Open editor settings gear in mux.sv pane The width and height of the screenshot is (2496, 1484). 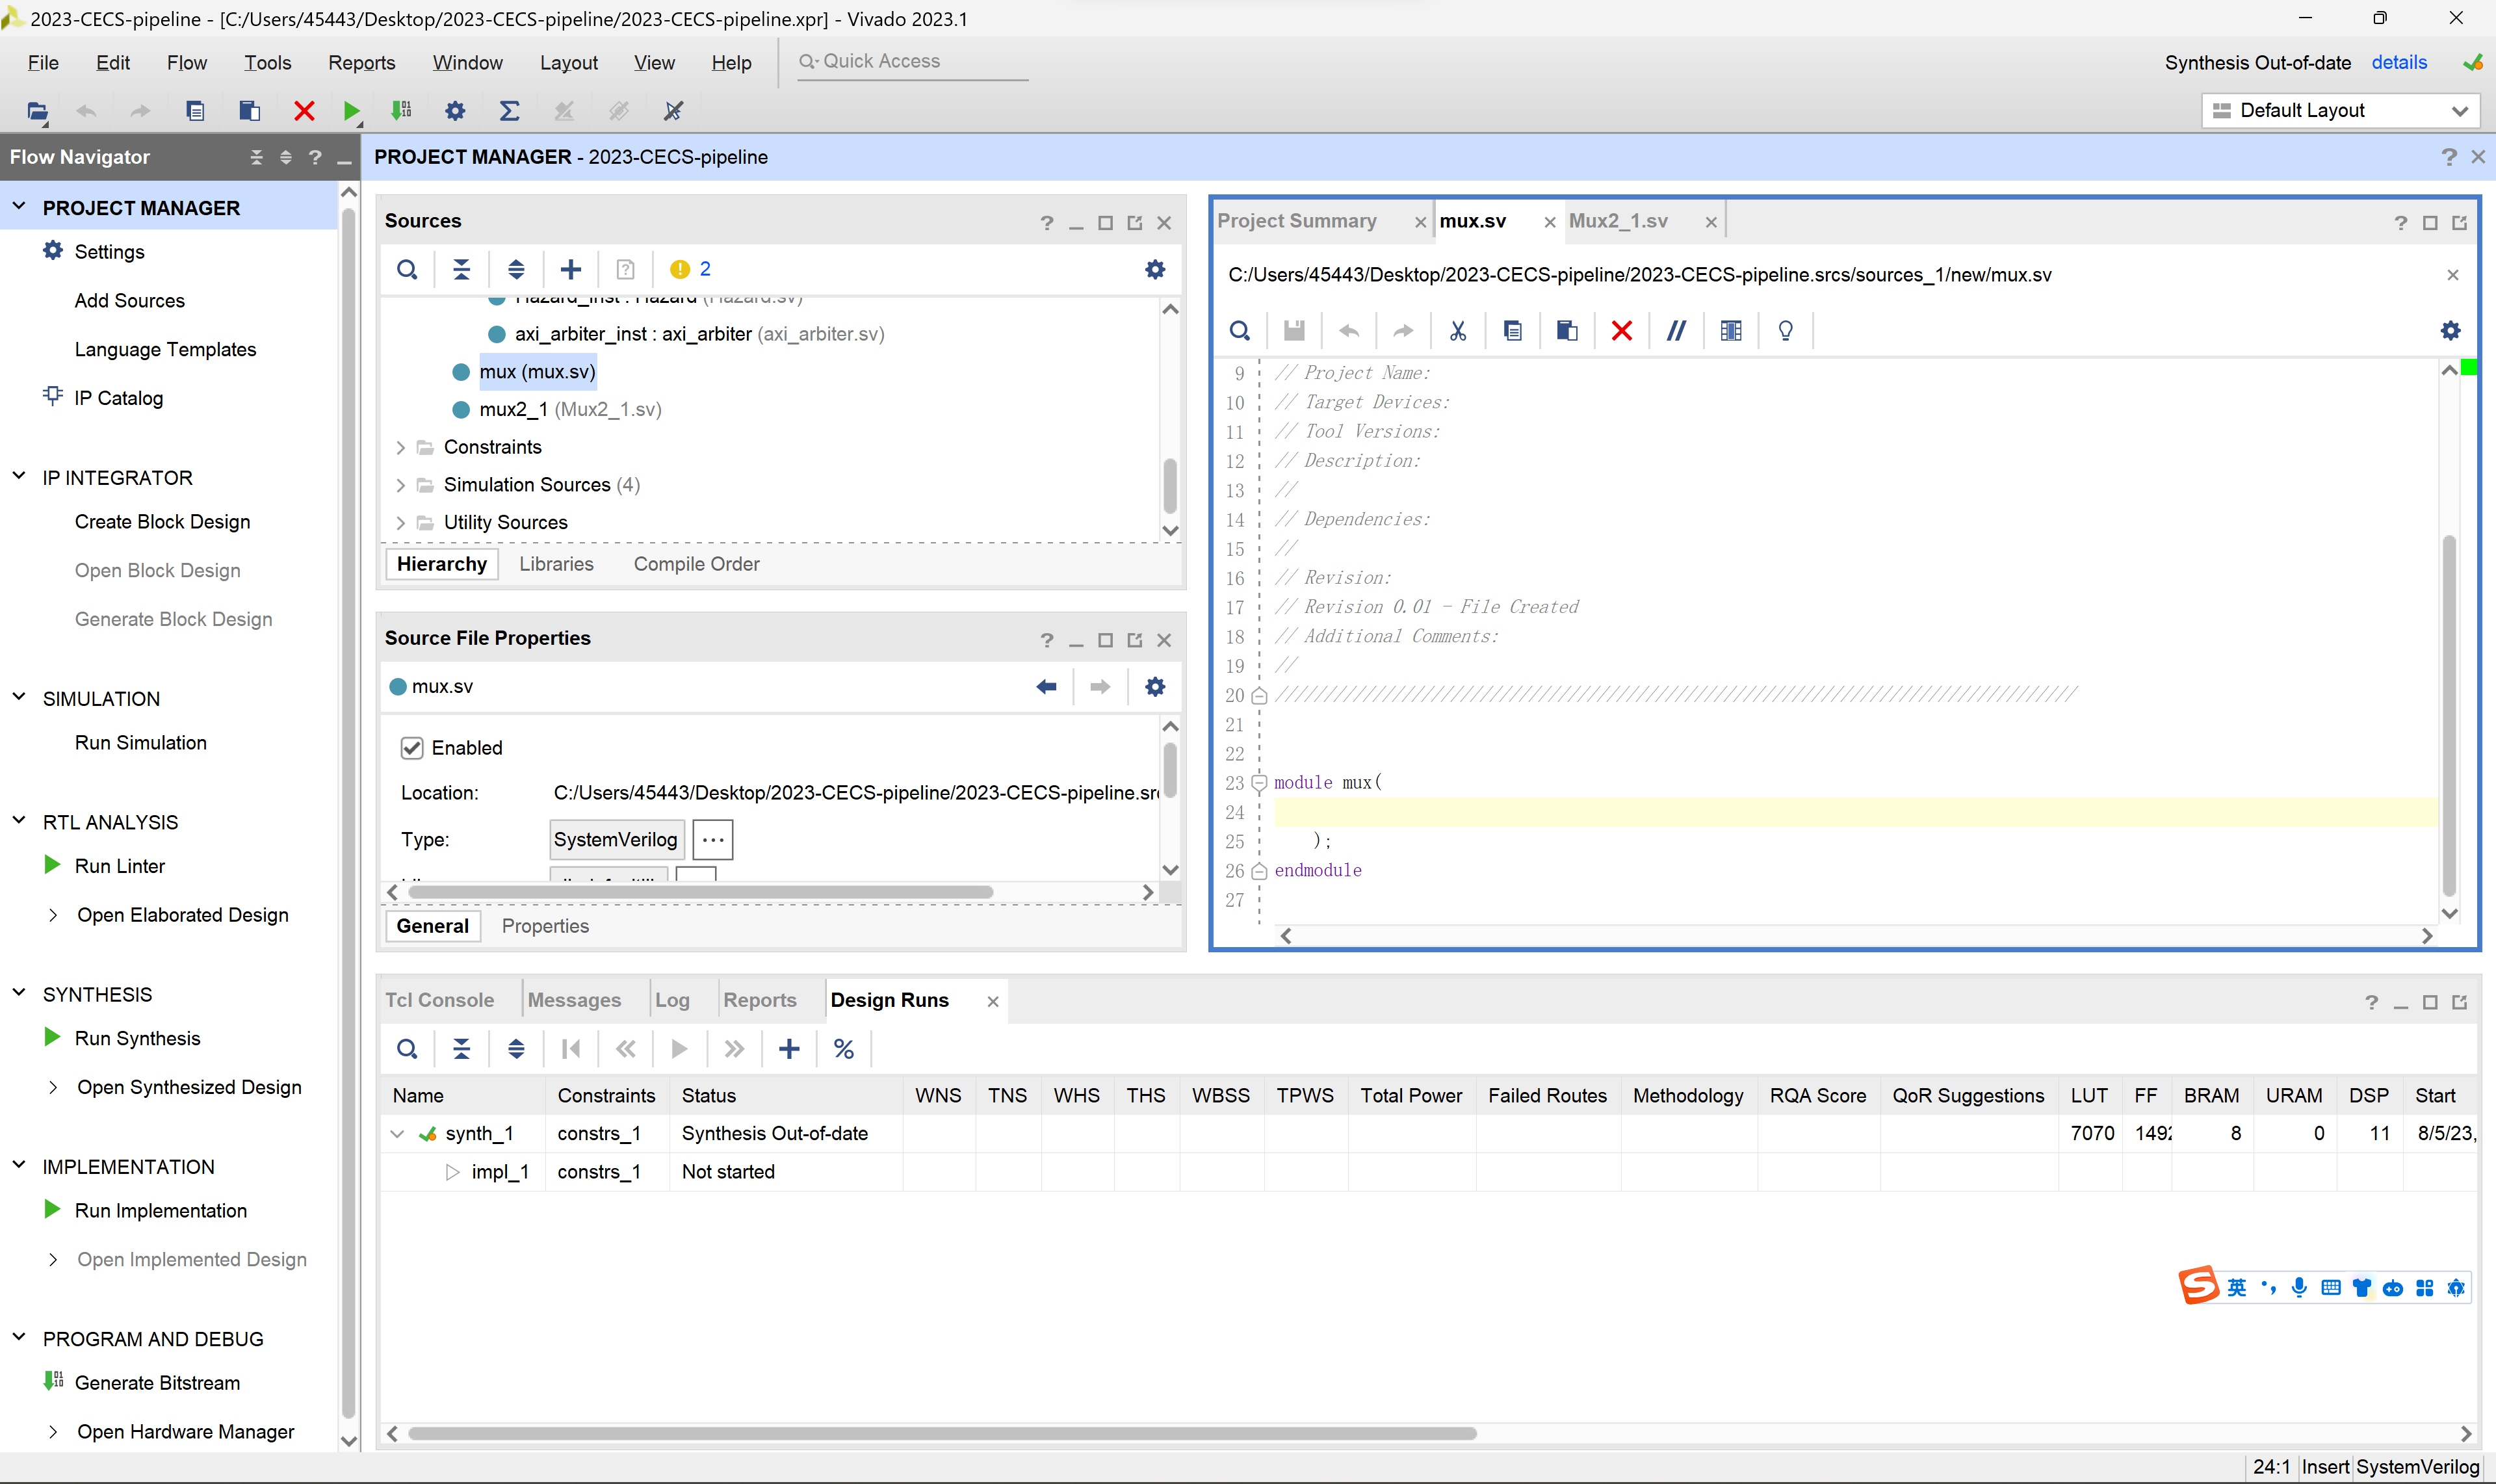[x=2450, y=331]
